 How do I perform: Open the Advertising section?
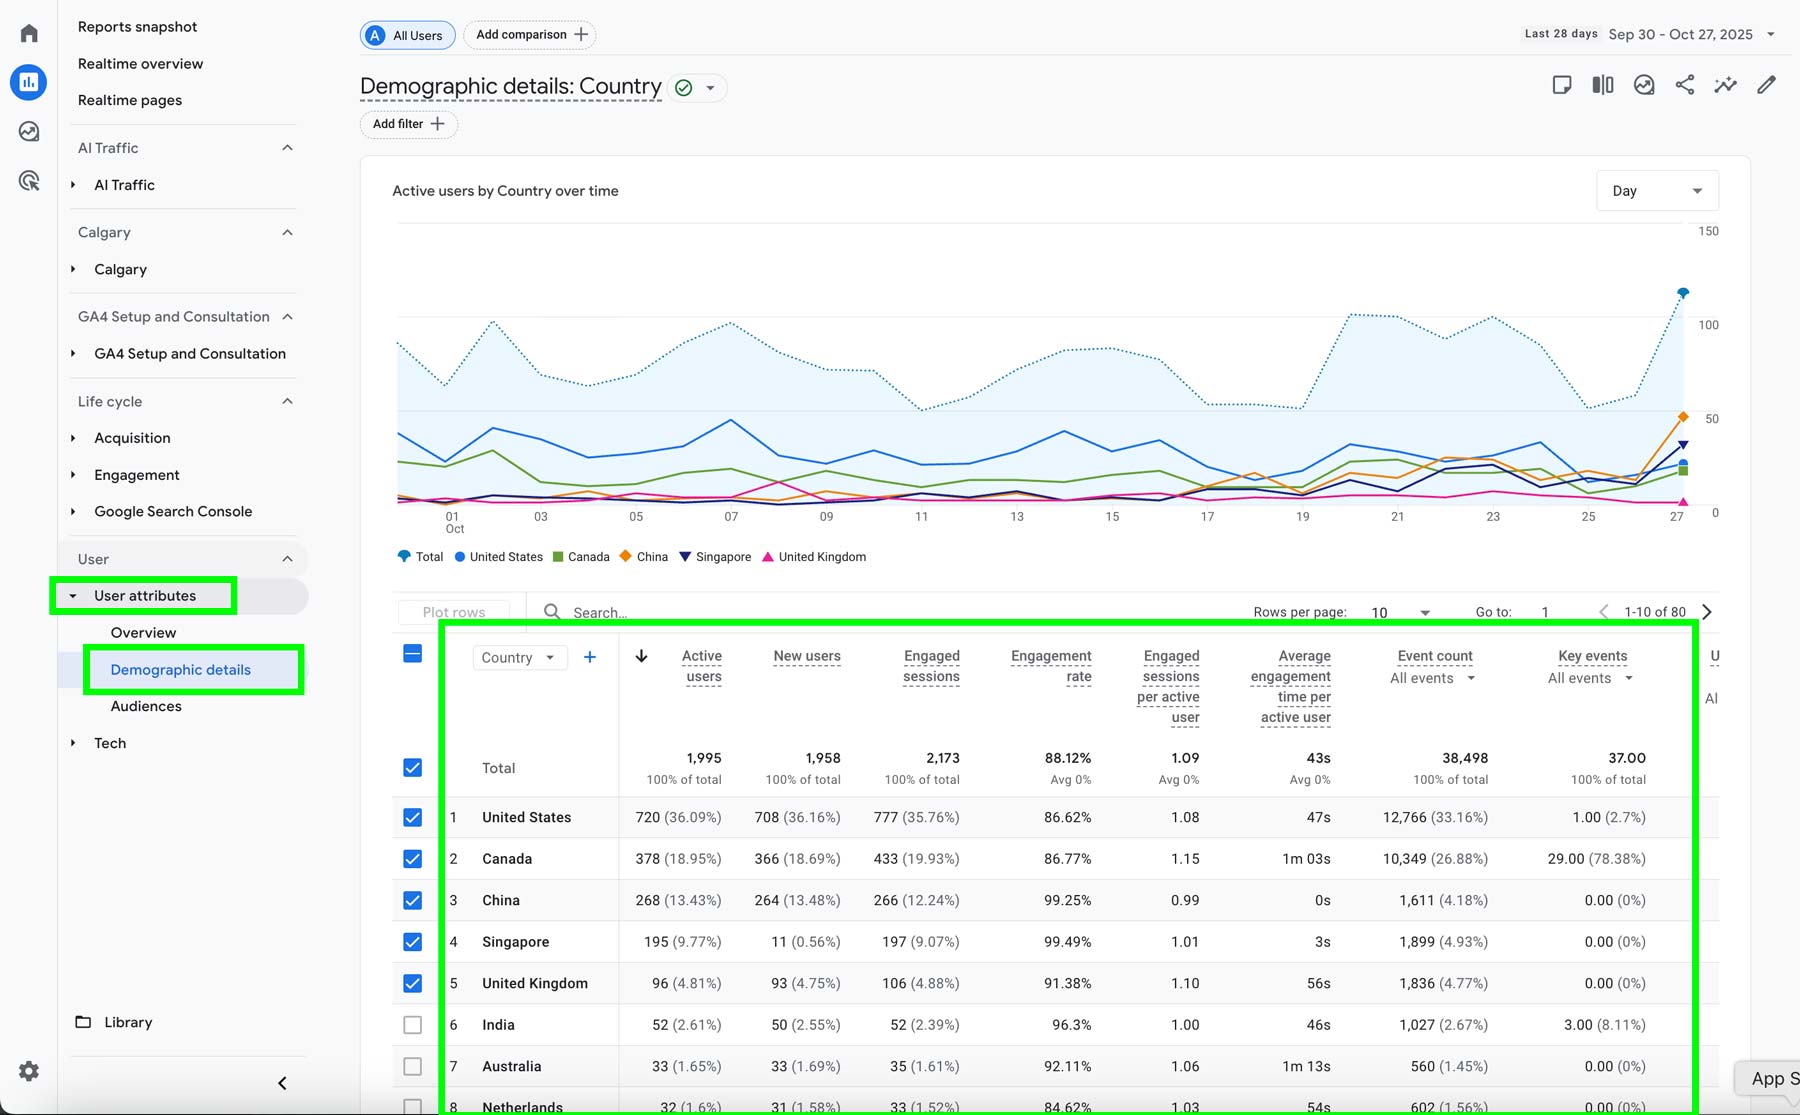click(28, 180)
